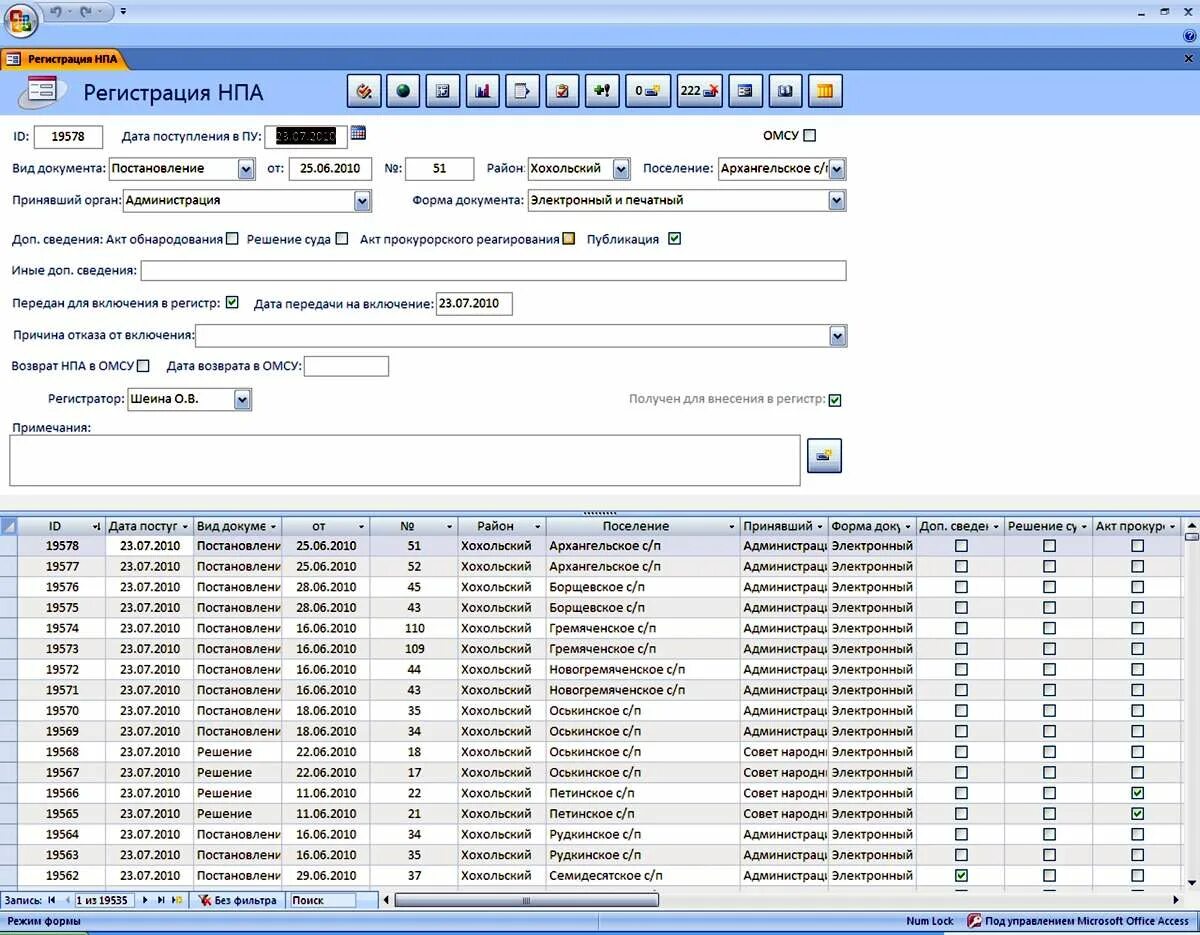Open the Вид документа dropdown
Image resolution: width=1200 pixels, height=935 pixels.
[x=246, y=169]
